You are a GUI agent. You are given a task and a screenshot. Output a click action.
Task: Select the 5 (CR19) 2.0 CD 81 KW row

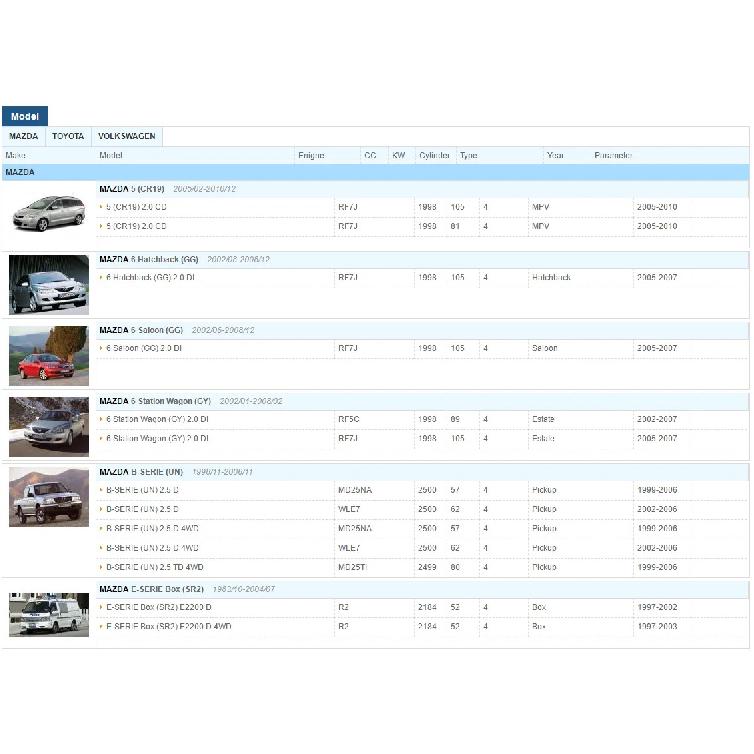click(422, 226)
